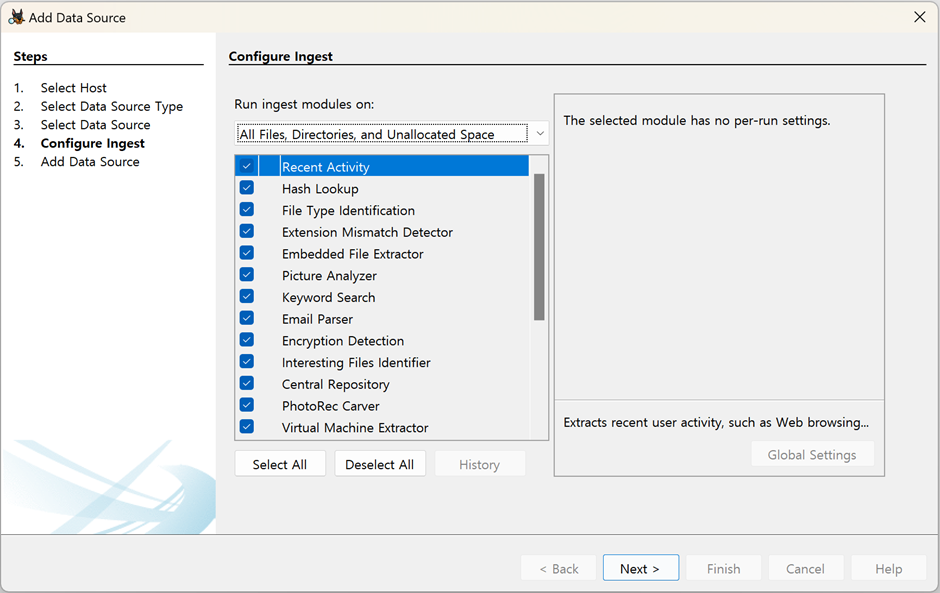
Task: Disable the Central Repository checkbox
Action: pyautogui.click(x=246, y=383)
